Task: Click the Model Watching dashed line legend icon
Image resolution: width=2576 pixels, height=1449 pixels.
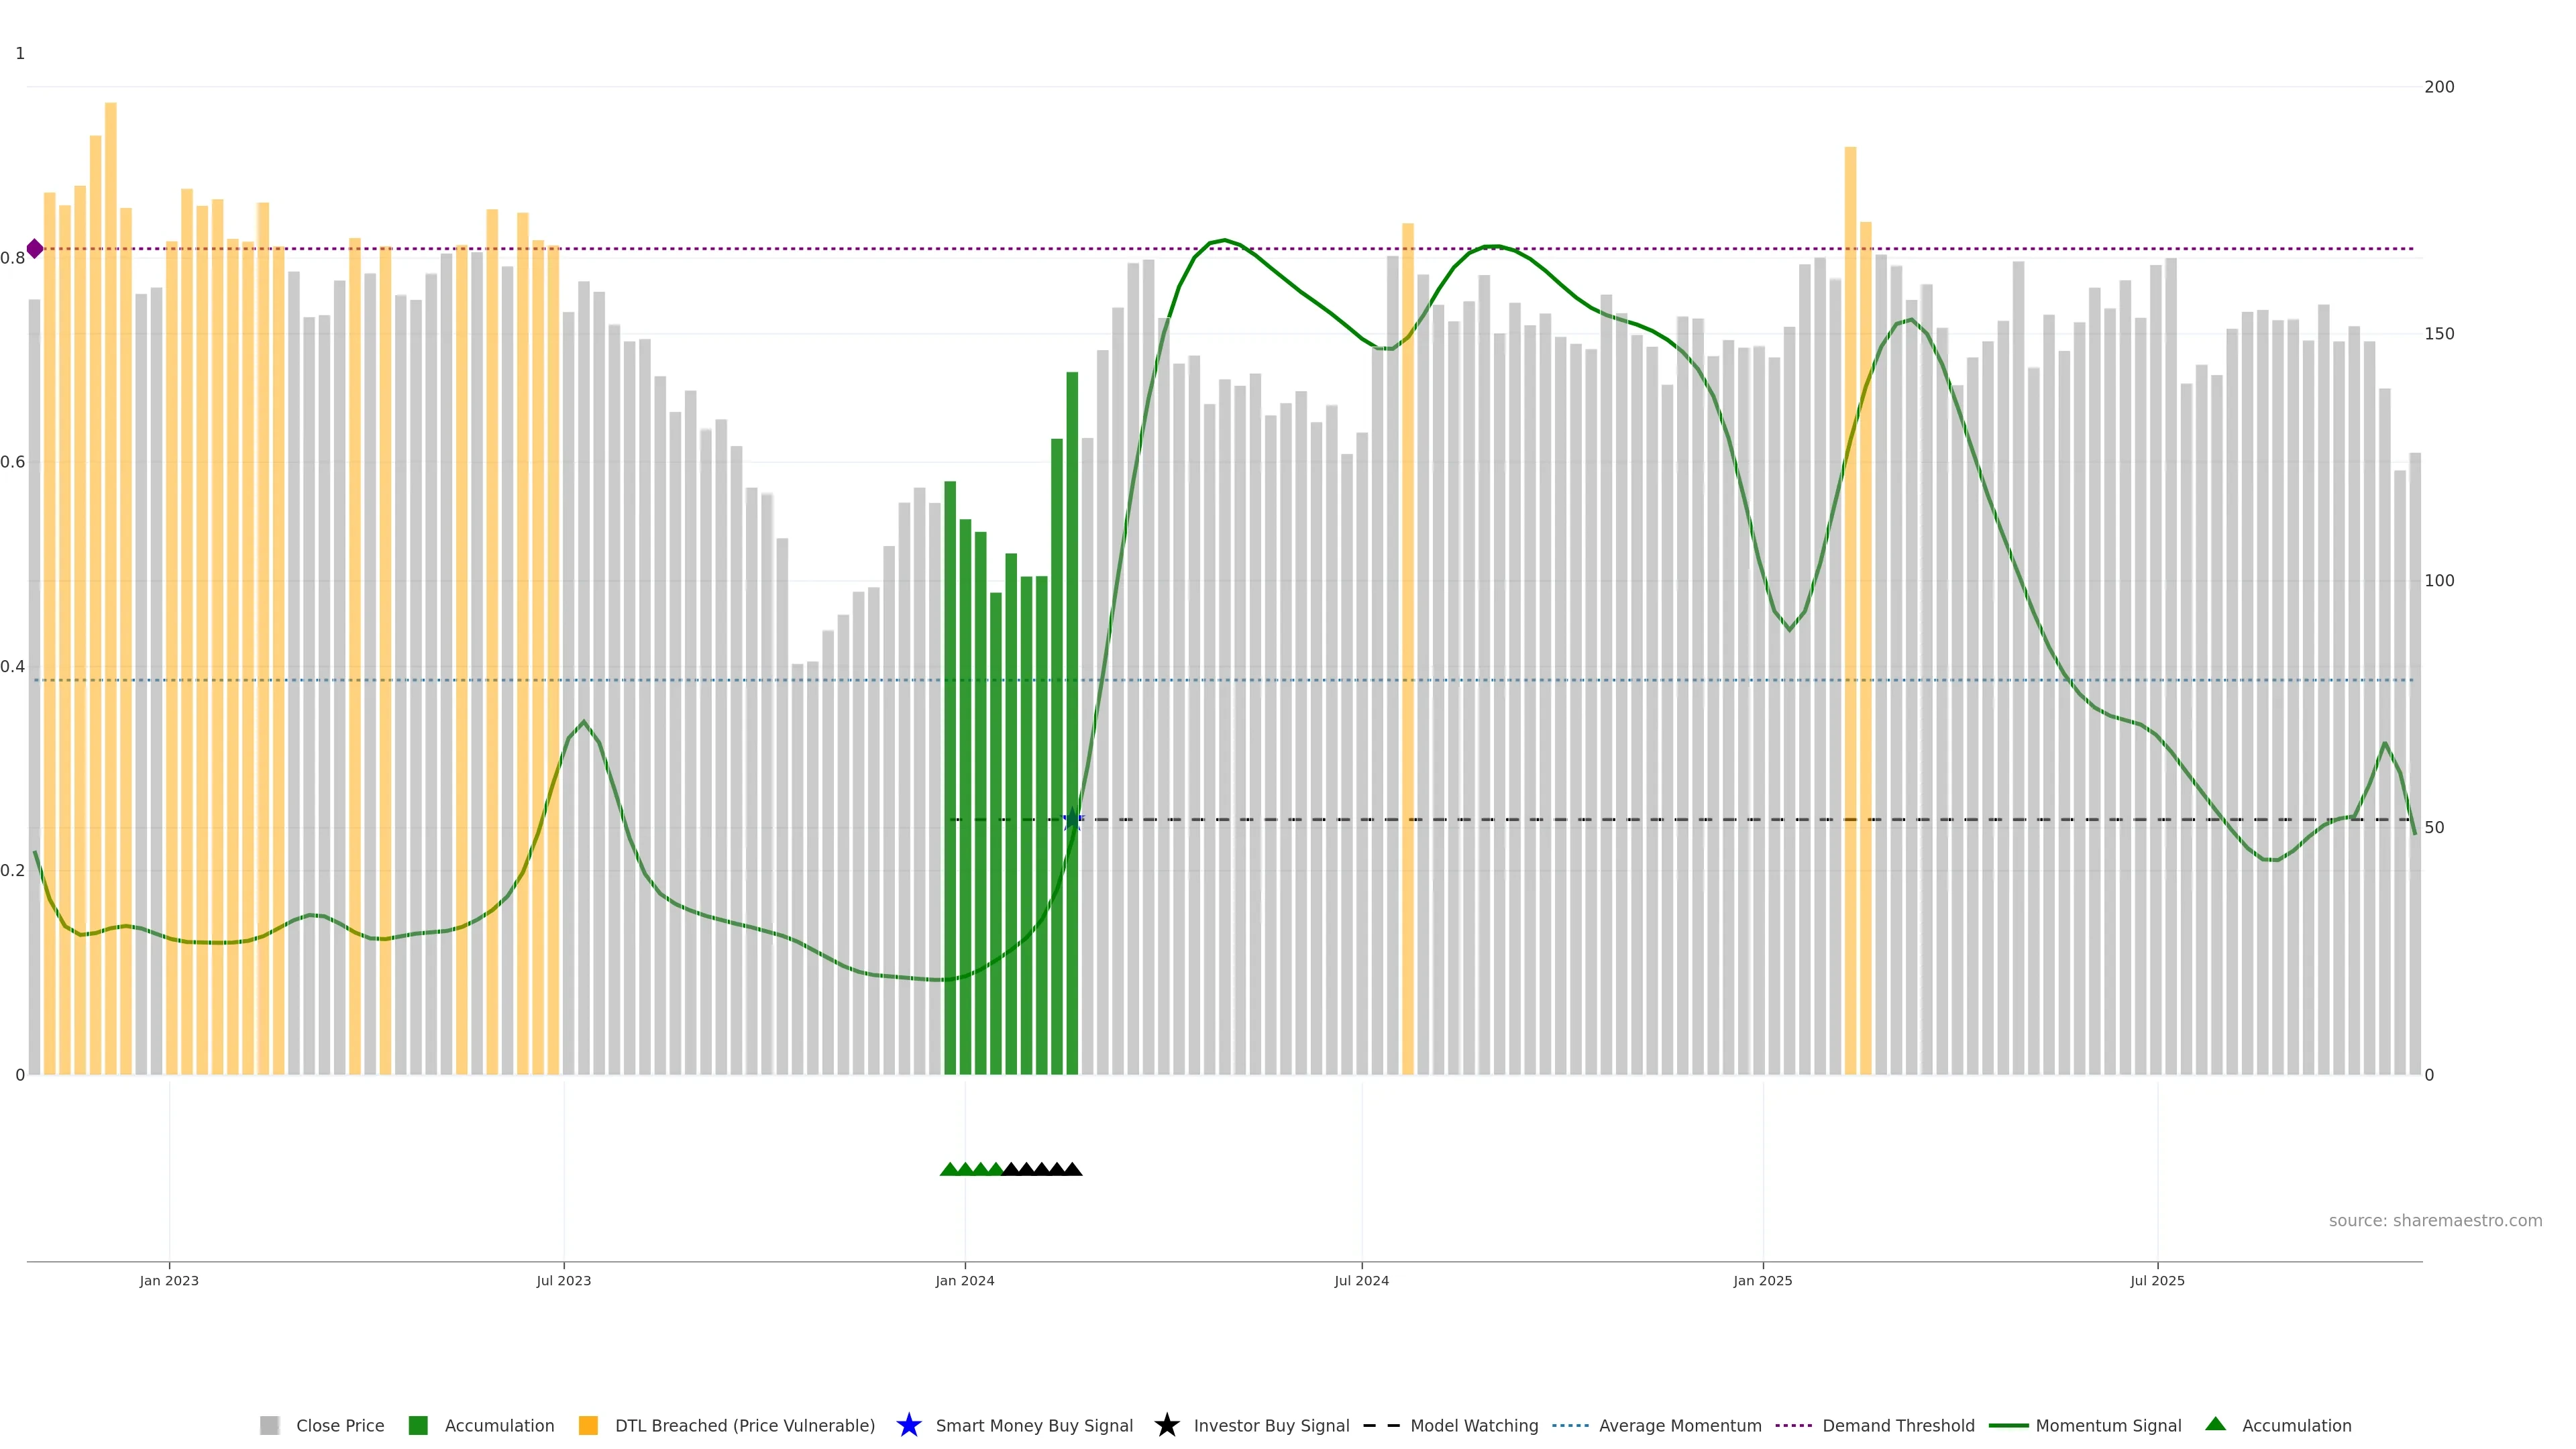Action: (1381, 1425)
